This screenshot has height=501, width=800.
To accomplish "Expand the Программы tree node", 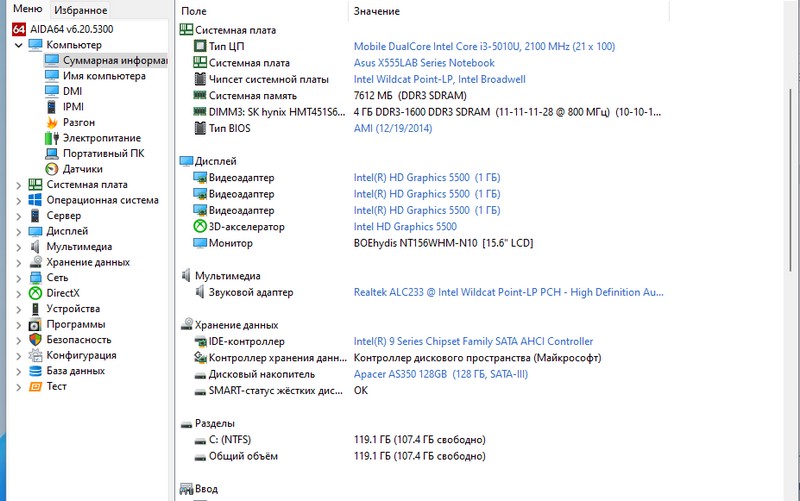I will 18,325.
